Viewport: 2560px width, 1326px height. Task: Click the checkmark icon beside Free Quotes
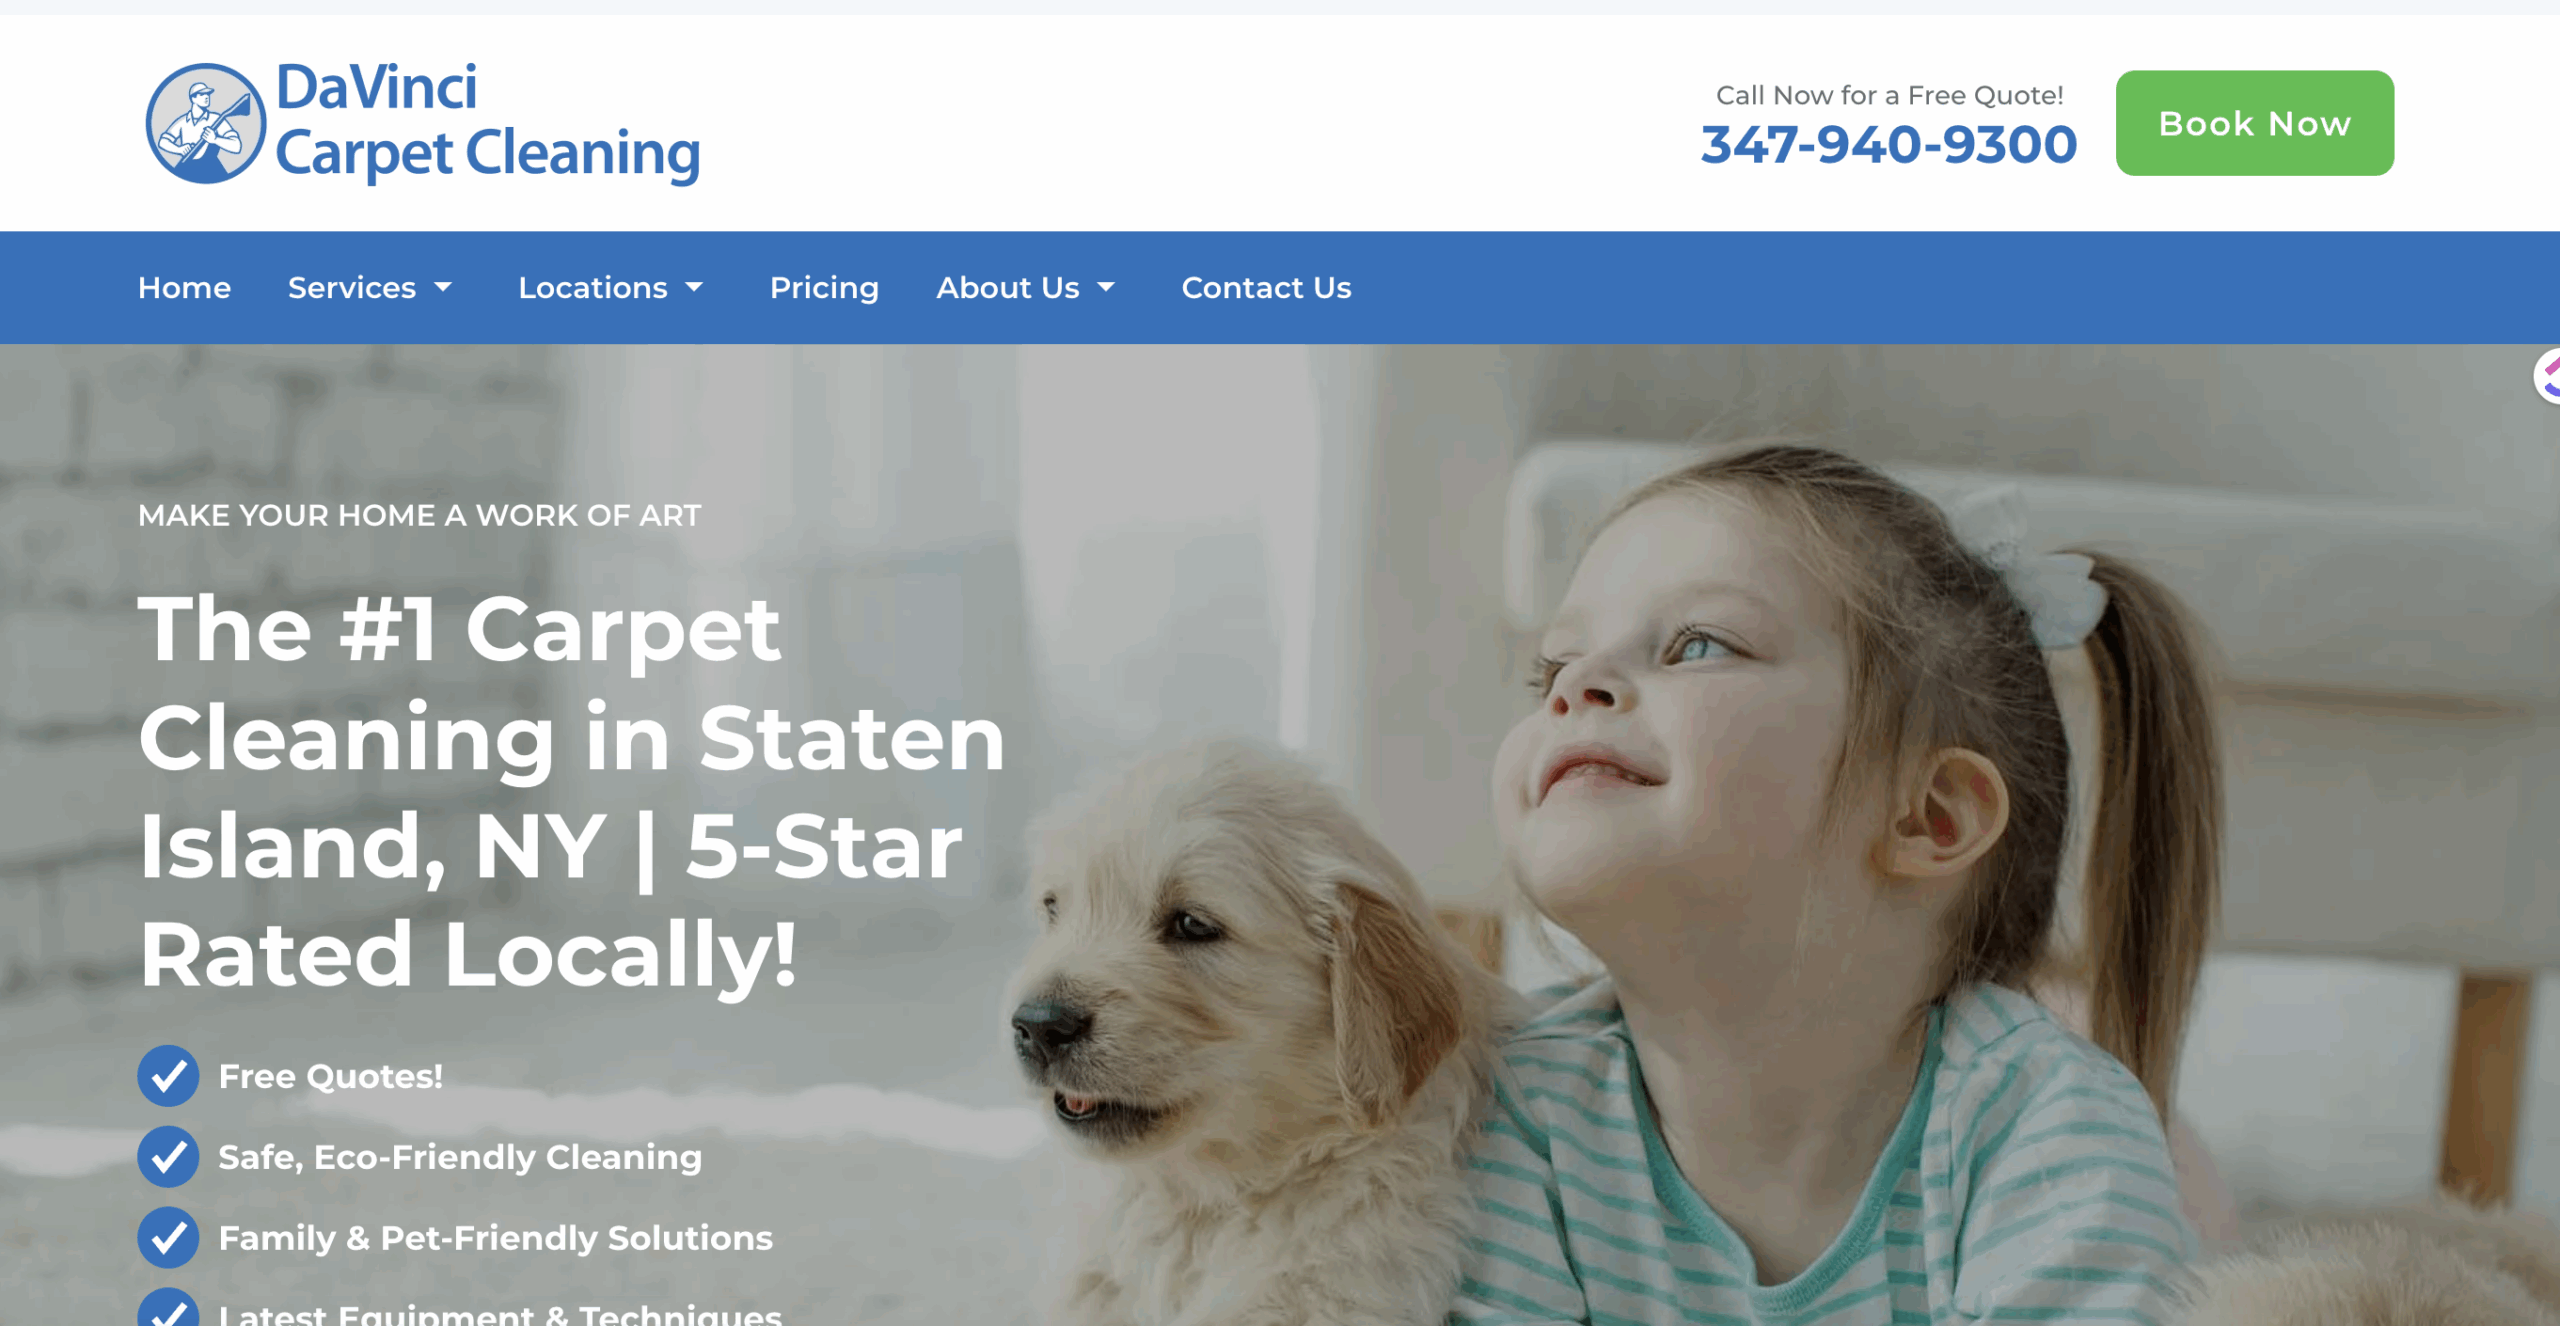pyautogui.click(x=168, y=1076)
